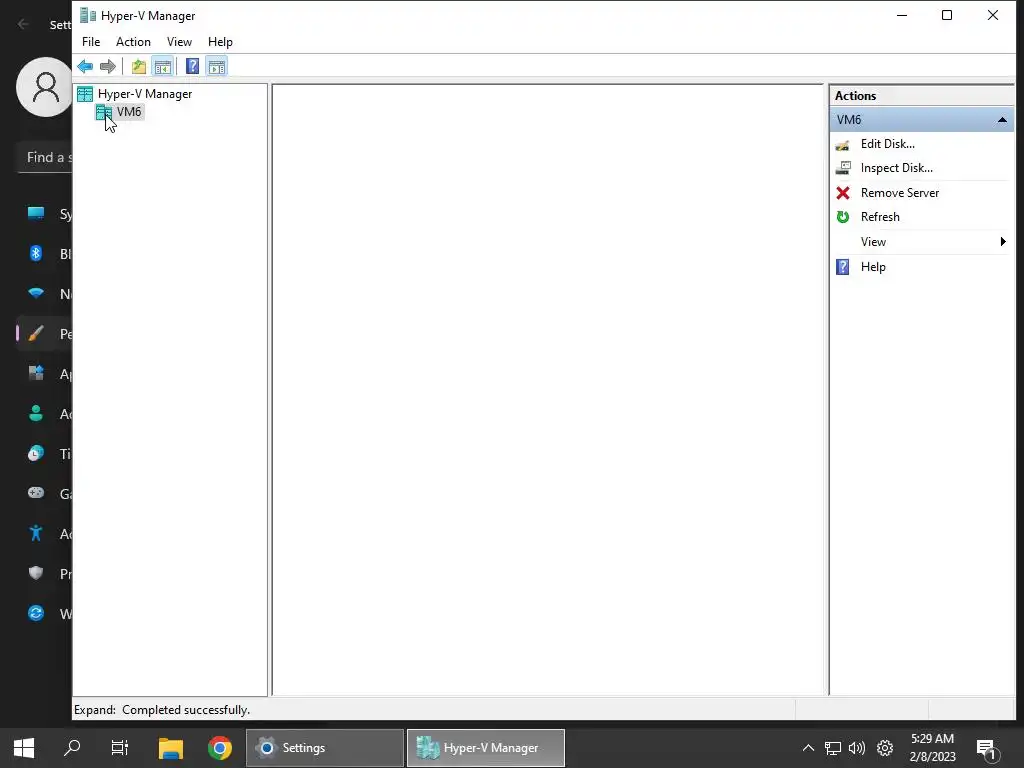Viewport: 1024px width, 768px height.
Task: Expand View submenu arrow in Actions pane
Action: 1003,242
